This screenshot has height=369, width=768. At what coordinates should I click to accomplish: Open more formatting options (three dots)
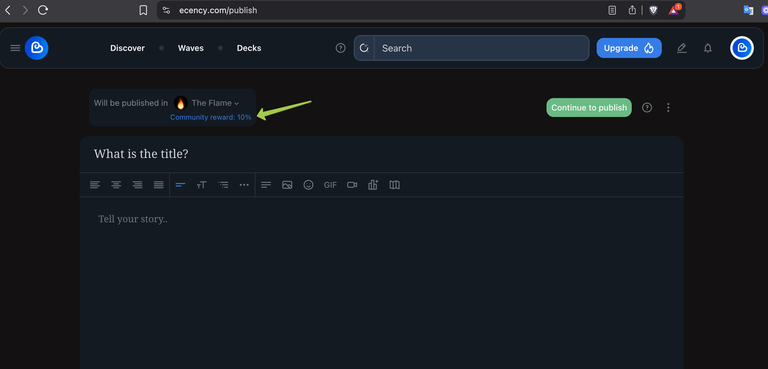pyautogui.click(x=244, y=185)
